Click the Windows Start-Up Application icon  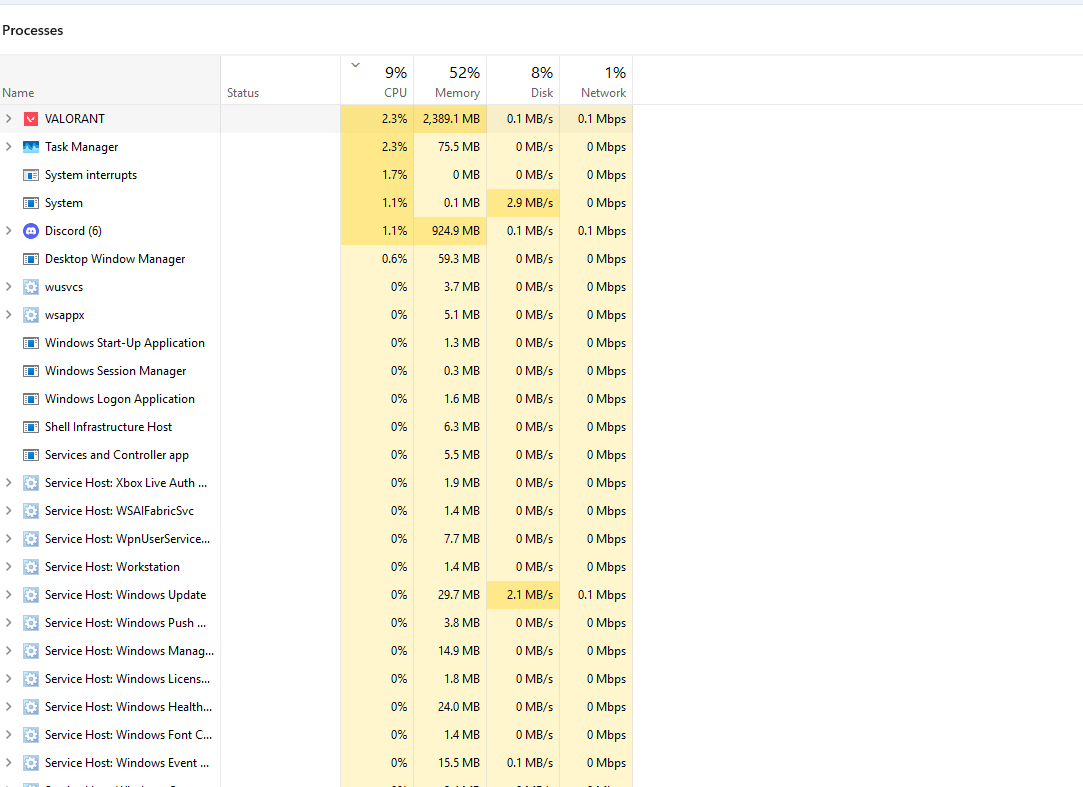[x=30, y=343]
